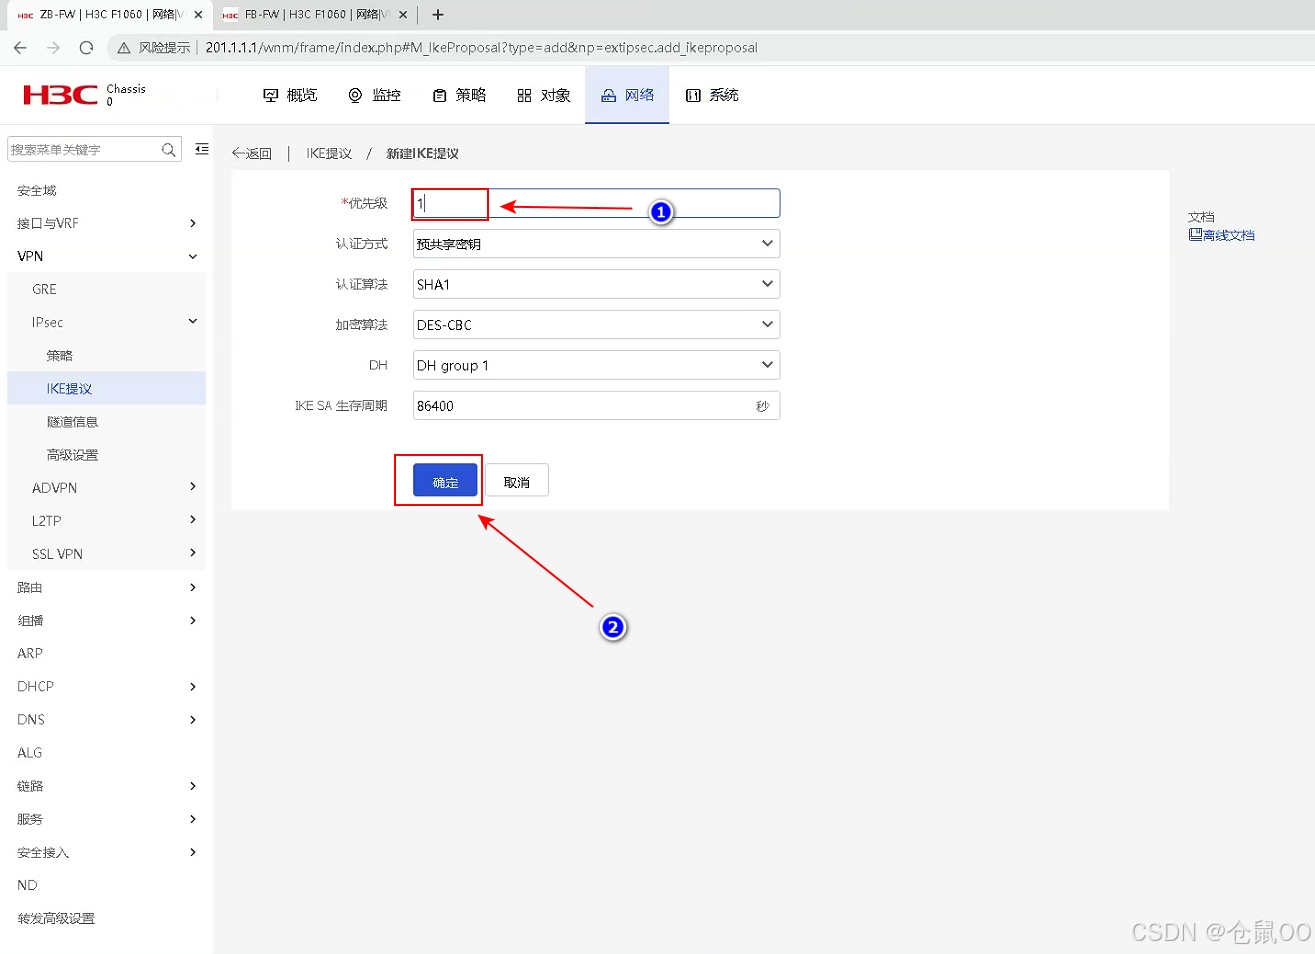This screenshot has width=1315, height=954.
Task: Click the browser refresh icon
Action: tap(86, 47)
